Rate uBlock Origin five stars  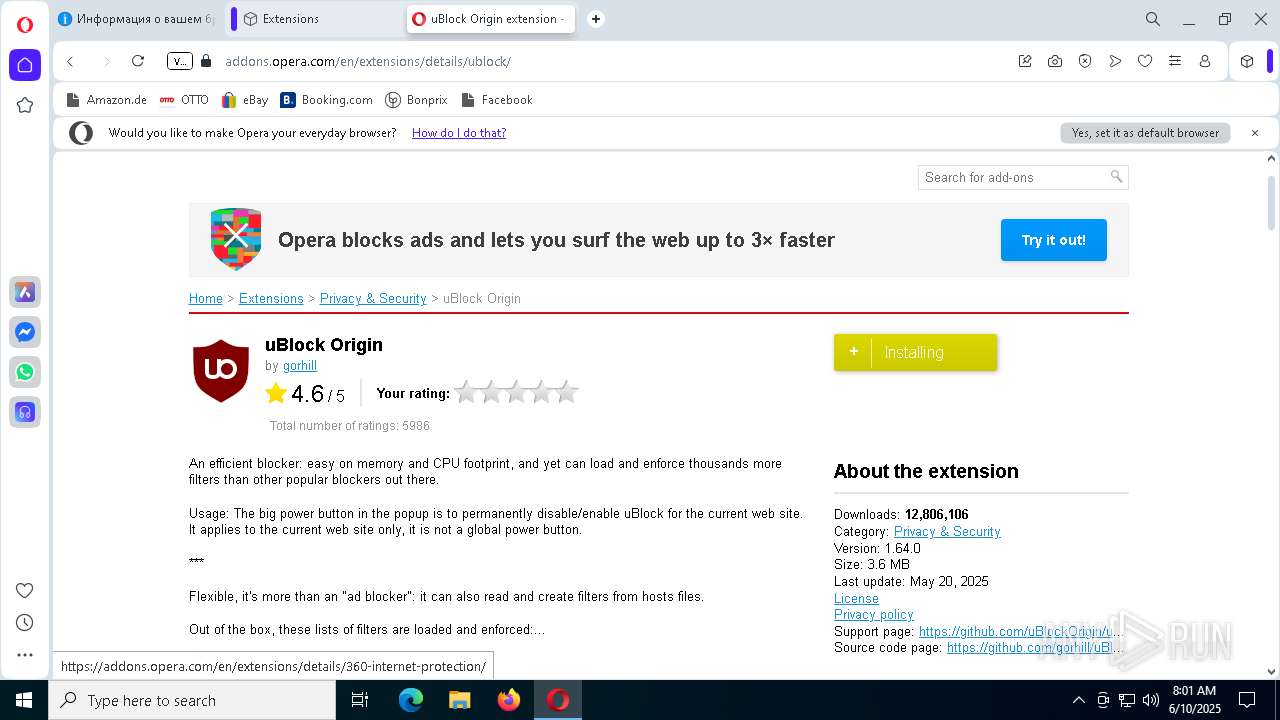[566, 392]
